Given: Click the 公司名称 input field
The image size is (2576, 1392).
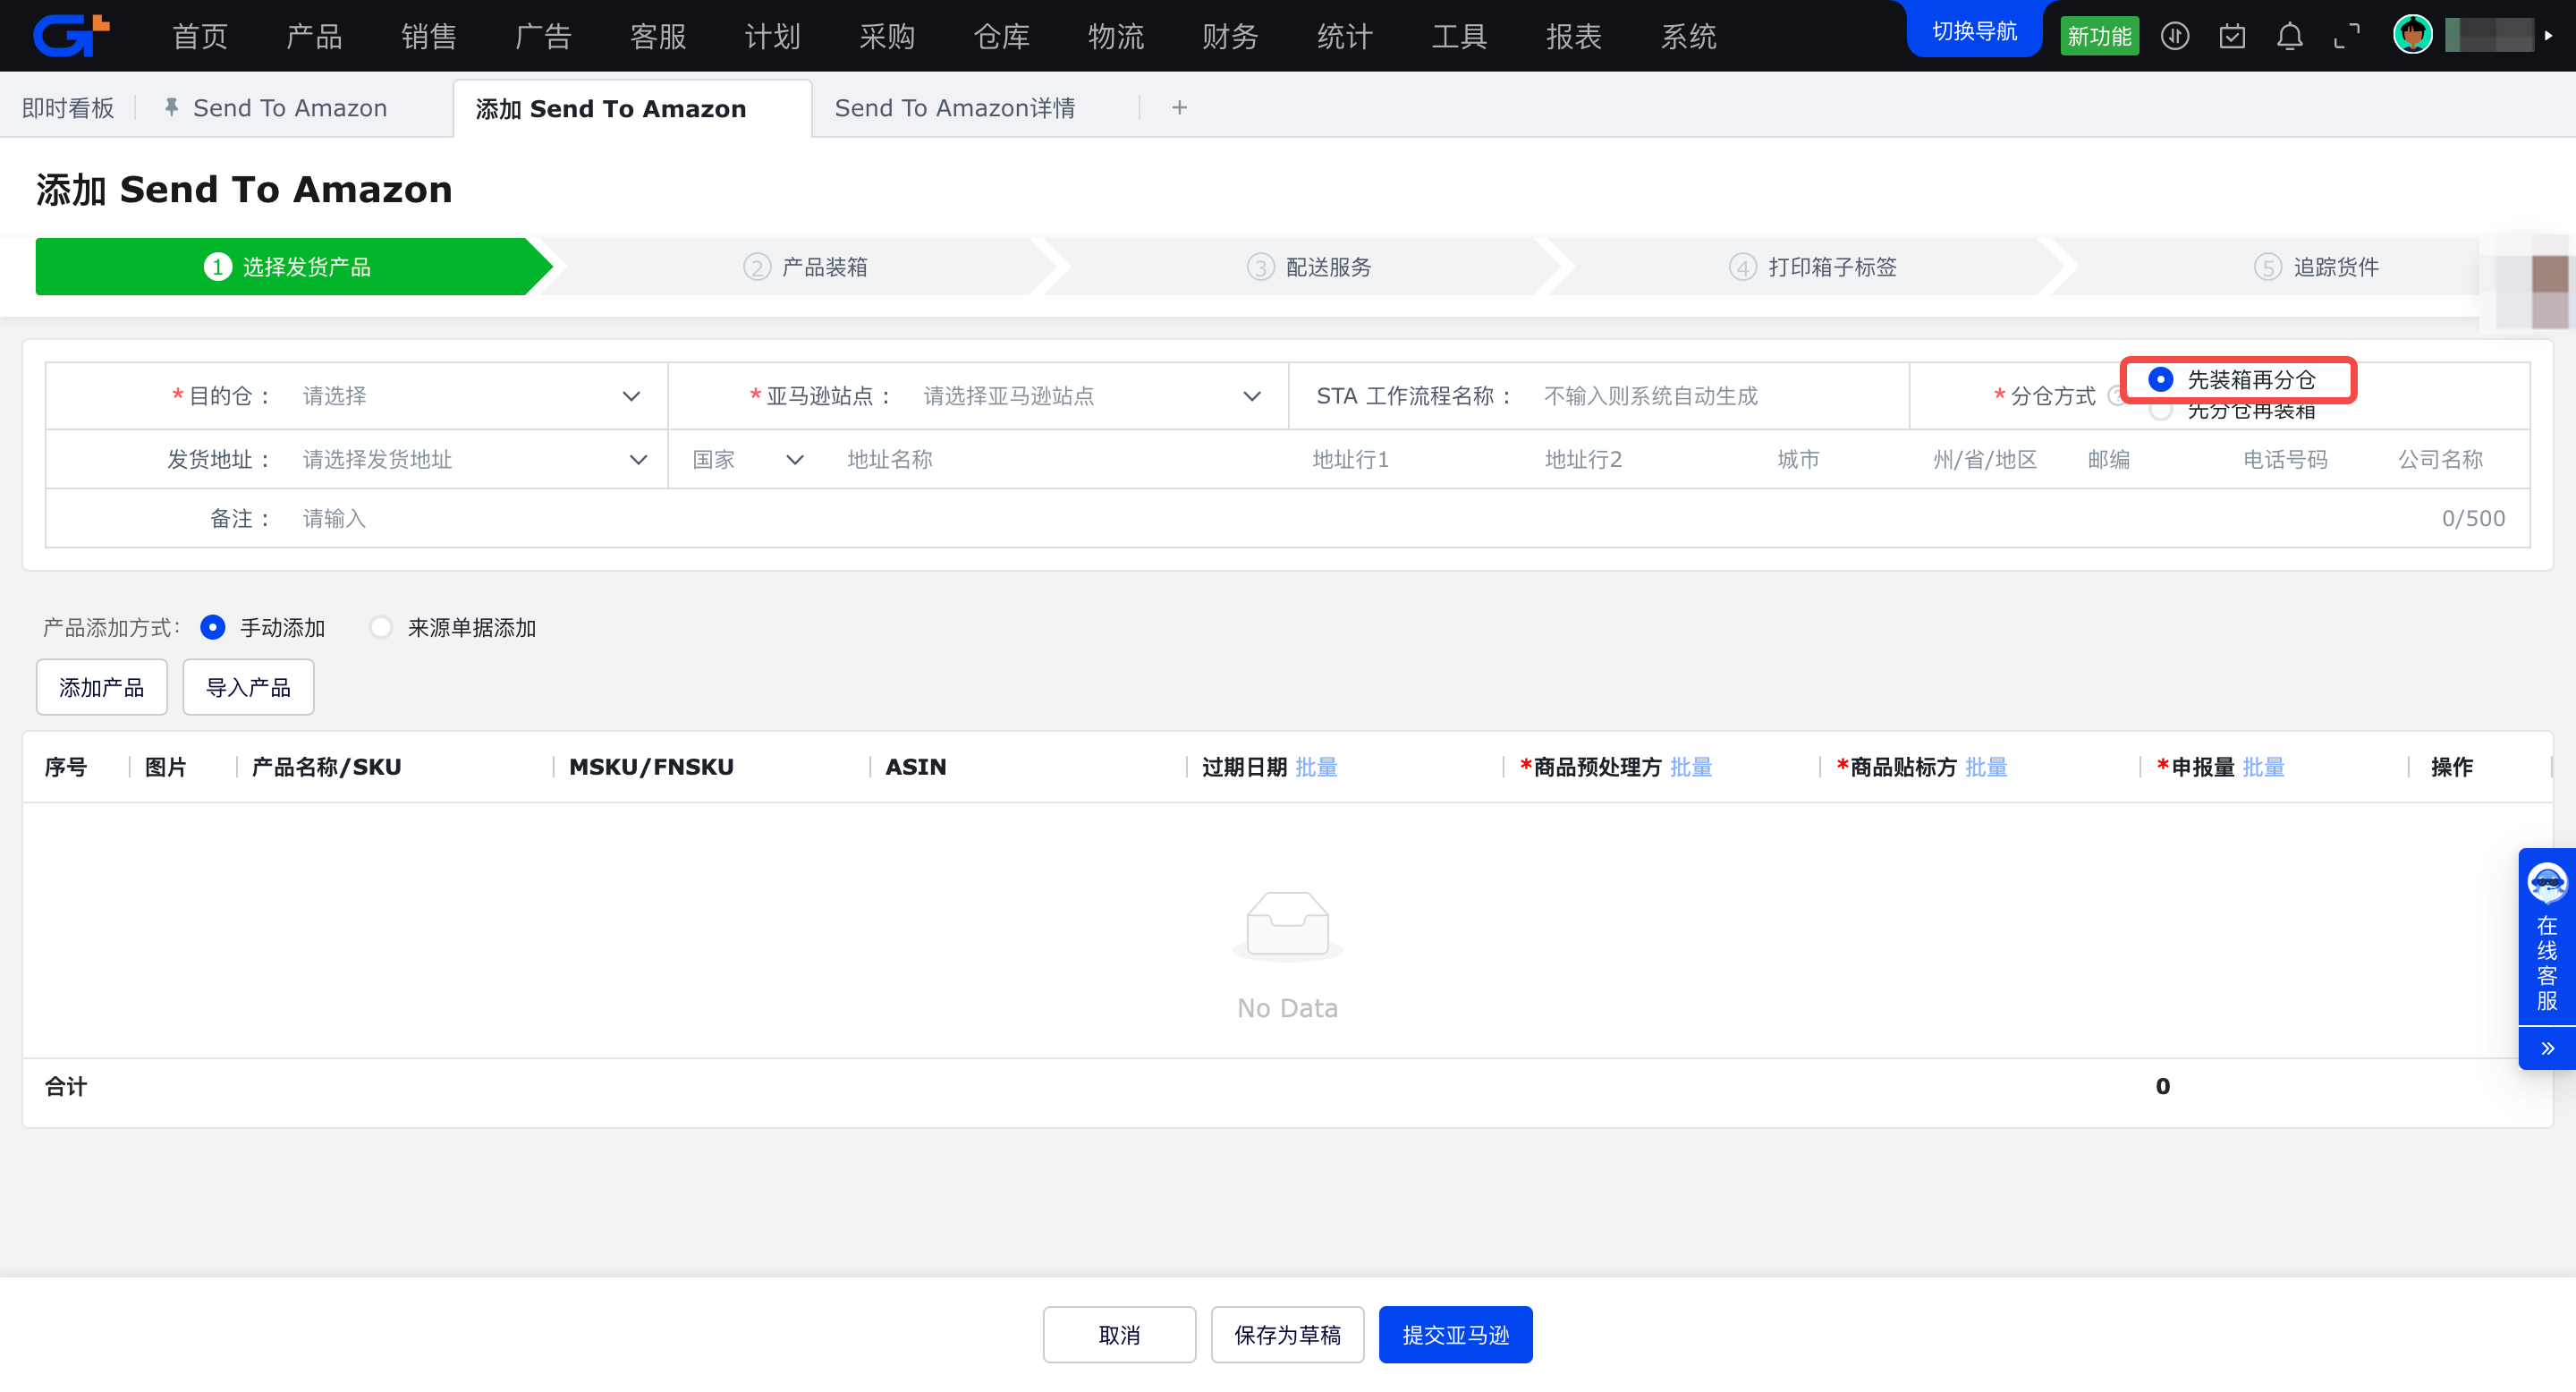Looking at the screenshot, I should tap(2455, 459).
